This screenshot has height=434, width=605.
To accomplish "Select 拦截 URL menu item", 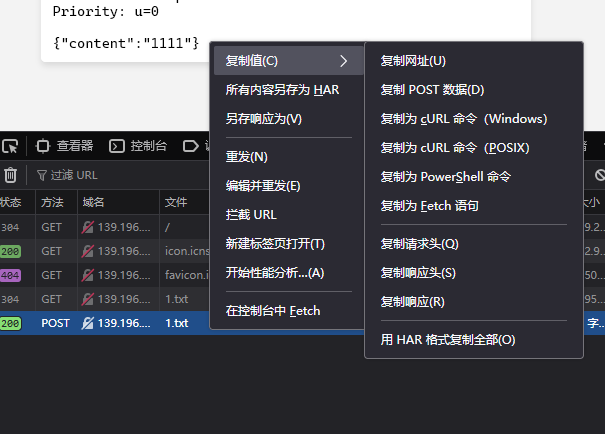I will point(289,215).
